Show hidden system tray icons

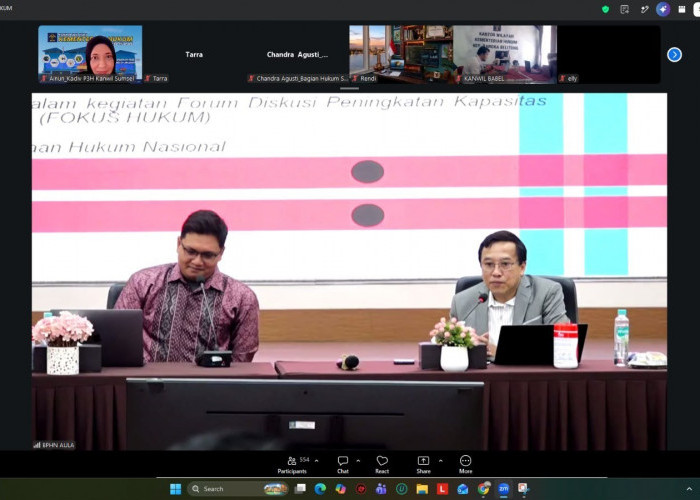click(x=689, y=489)
